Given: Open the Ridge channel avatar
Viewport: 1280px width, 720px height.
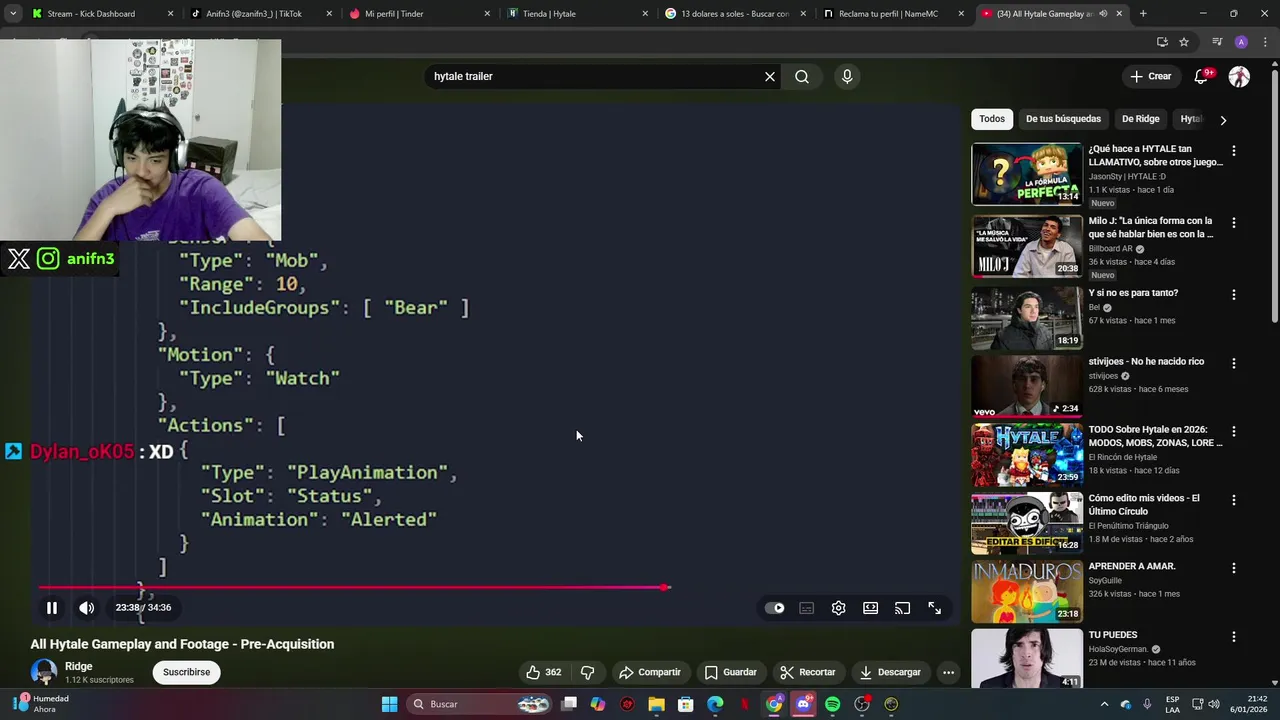Looking at the screenshot, I should pos(44,672).
